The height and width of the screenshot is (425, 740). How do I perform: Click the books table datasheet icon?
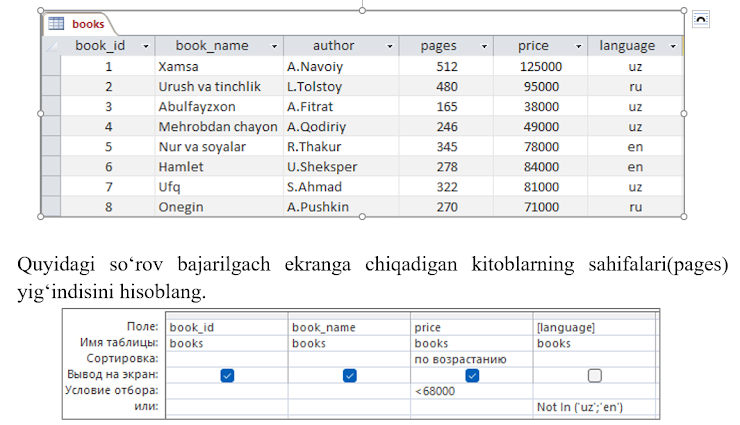[x=56, y=23]
